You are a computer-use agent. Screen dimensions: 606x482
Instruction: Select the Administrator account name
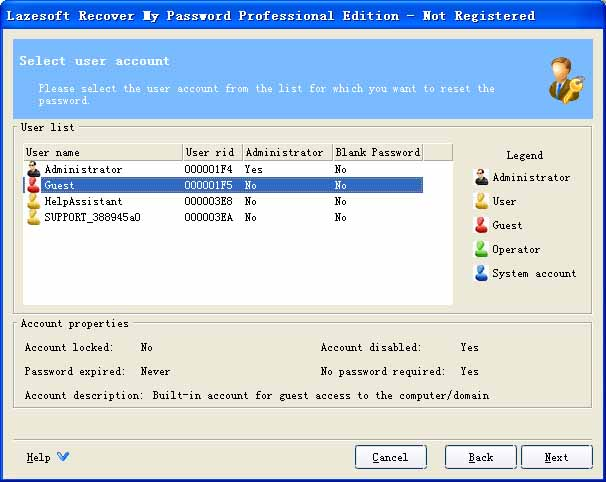83,169
